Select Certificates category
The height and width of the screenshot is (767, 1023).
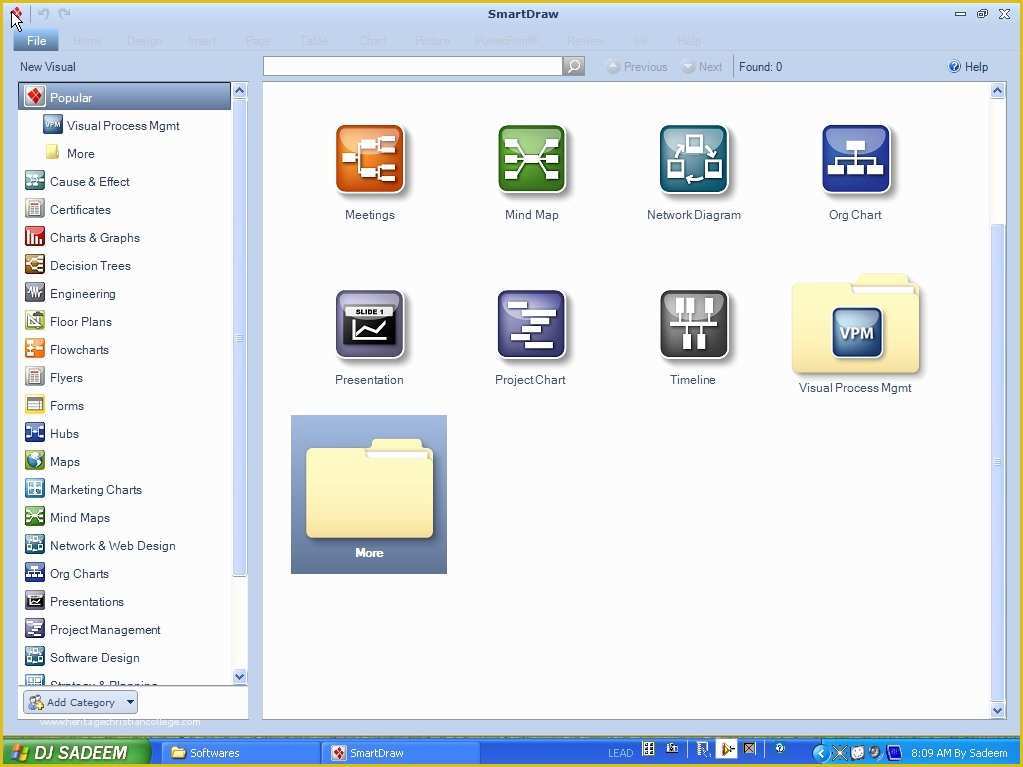[68, 209]
